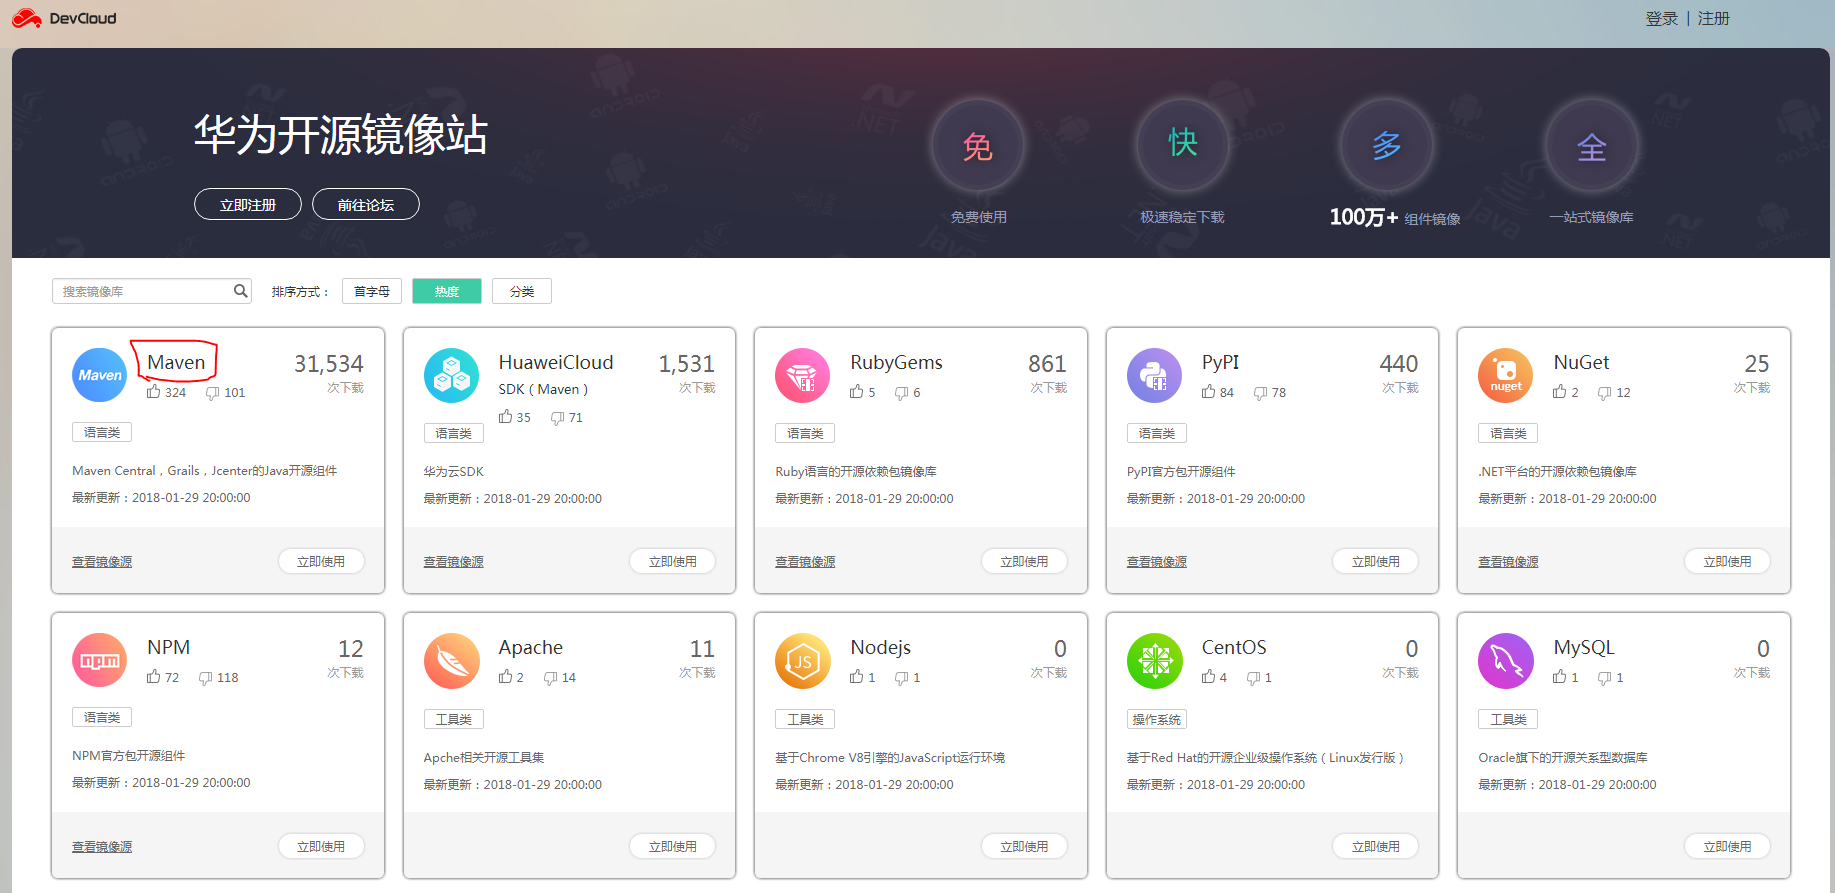Click 立即使用 on NuGet card
The image size is (1835, 893).
1727,561
